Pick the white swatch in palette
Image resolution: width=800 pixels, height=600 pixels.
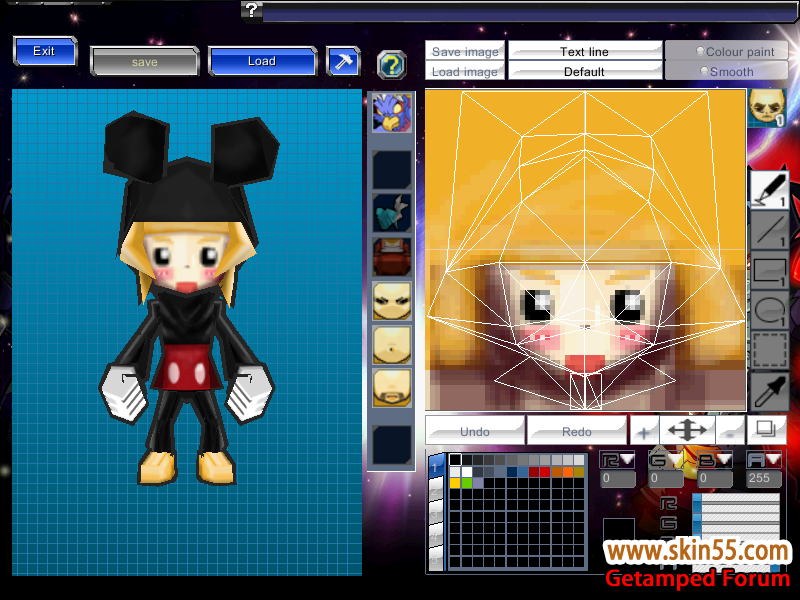tap(467, 472)
